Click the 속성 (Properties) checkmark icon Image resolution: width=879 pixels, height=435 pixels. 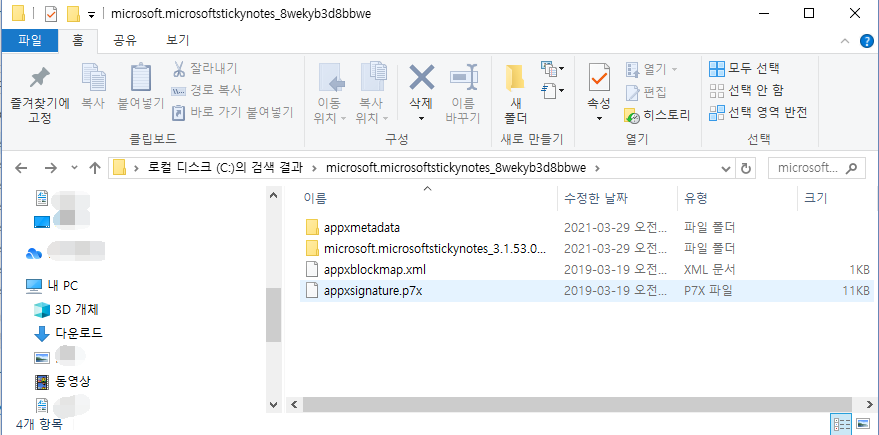[x=599, y=78]
